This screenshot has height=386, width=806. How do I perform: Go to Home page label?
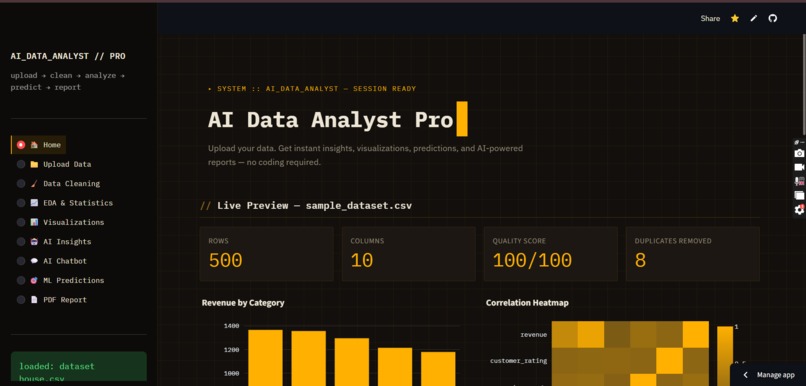(52, 145)
